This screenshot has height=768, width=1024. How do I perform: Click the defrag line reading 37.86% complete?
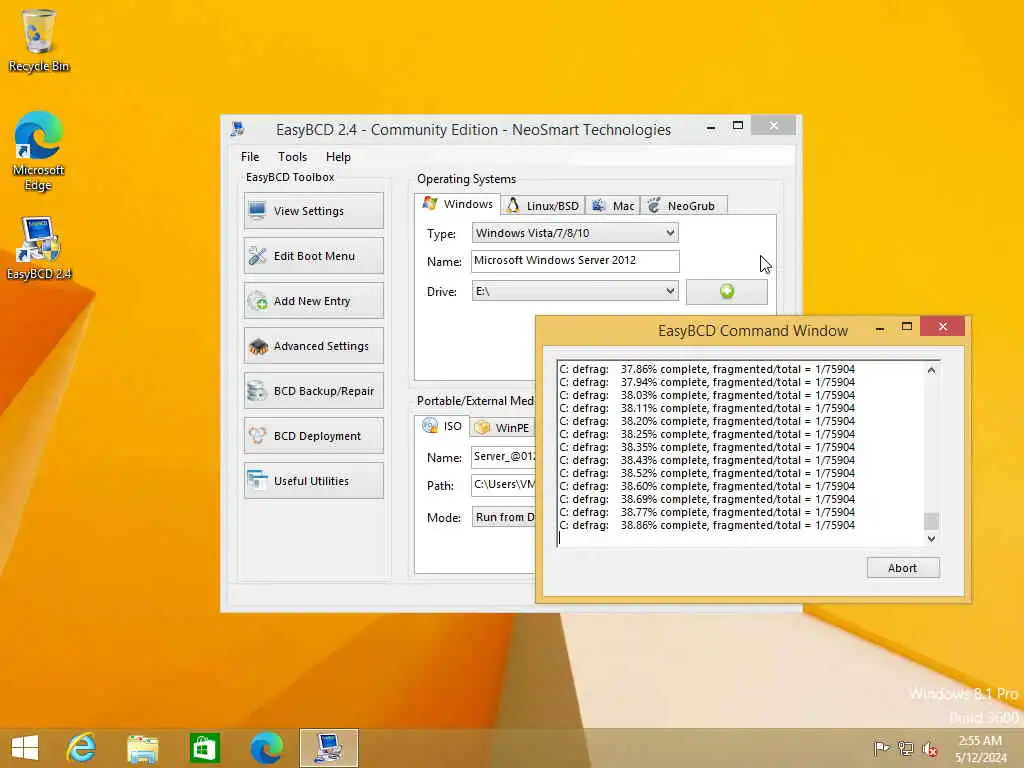707,369
